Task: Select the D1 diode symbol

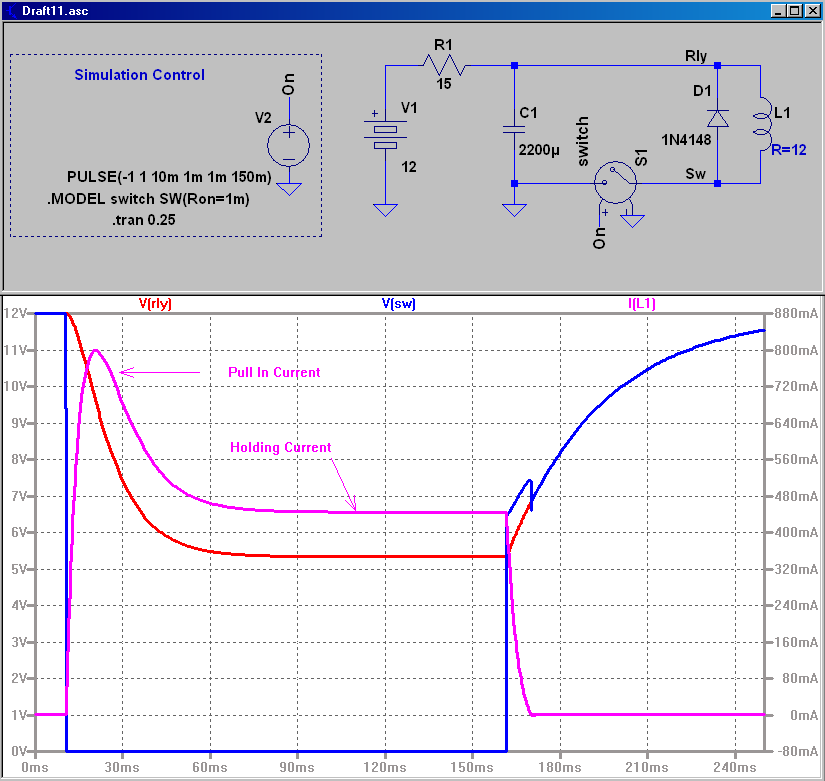Action: (718, 119)
